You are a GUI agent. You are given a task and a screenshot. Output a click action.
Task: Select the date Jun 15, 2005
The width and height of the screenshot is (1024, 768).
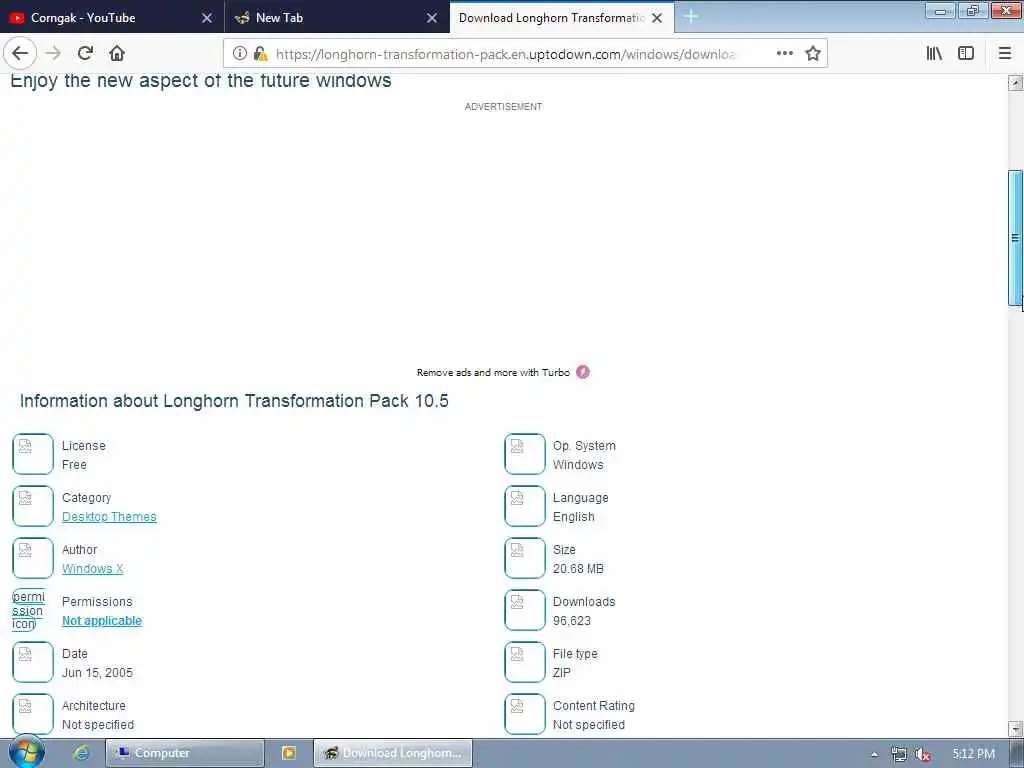pos(97,673)
